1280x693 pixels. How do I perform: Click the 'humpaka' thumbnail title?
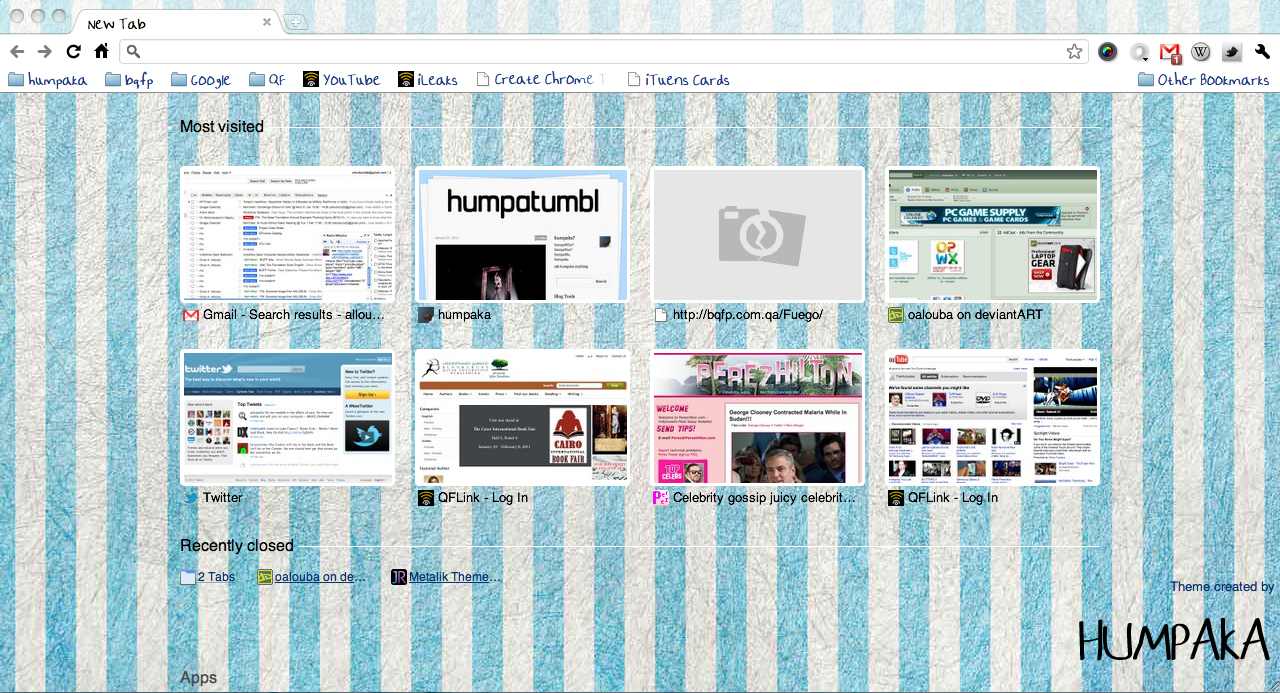(x=464, y=315)
